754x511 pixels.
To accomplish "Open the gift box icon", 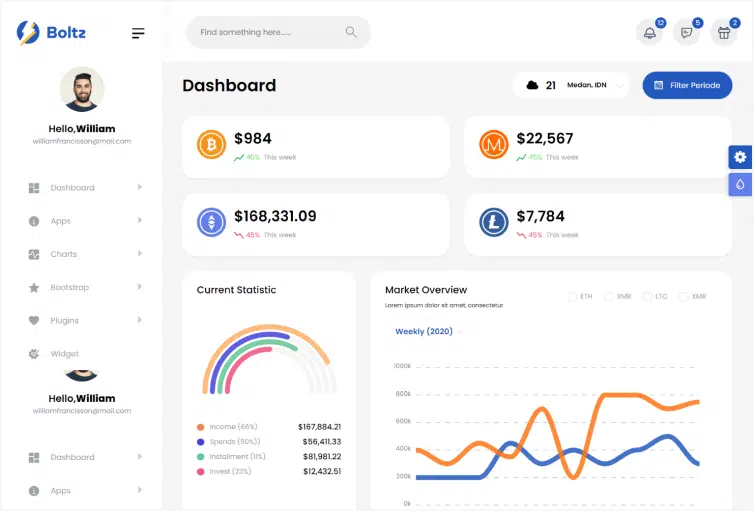I will [x=724, y=33].
